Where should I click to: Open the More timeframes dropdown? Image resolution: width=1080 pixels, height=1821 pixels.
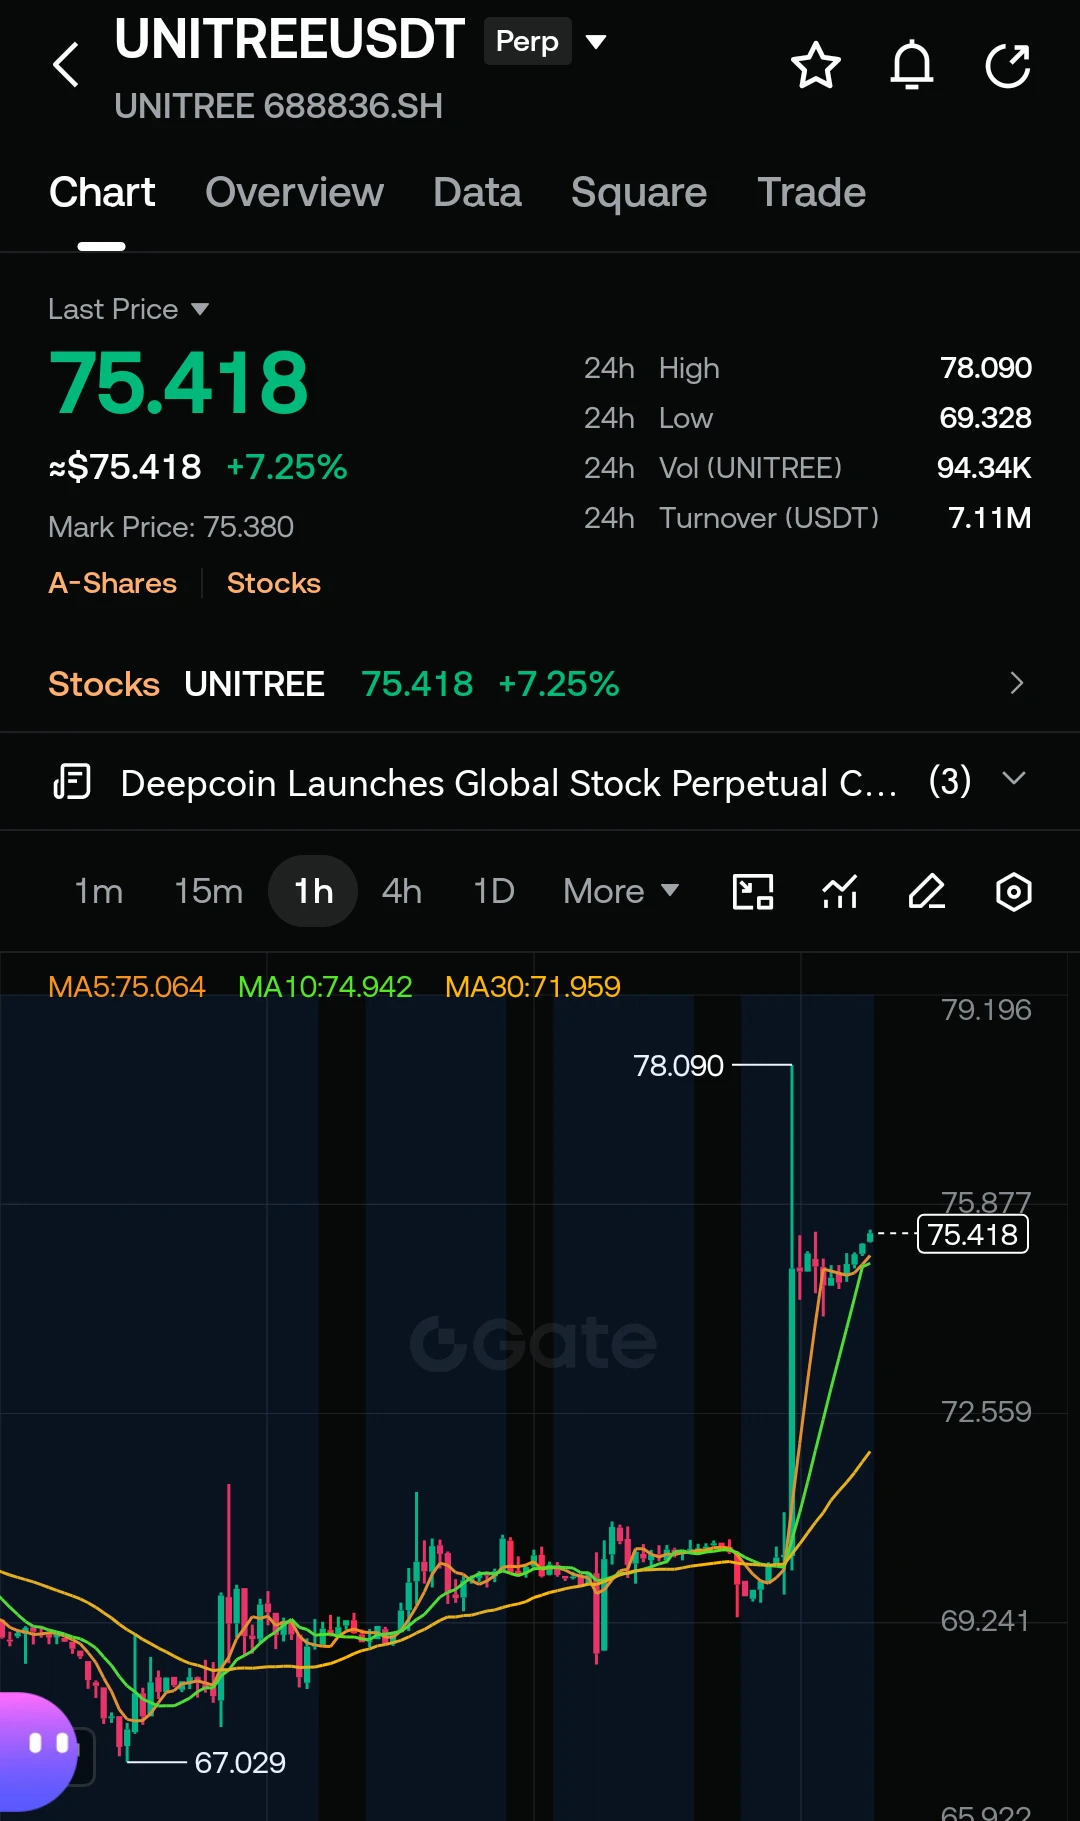(x=621, y=891)
